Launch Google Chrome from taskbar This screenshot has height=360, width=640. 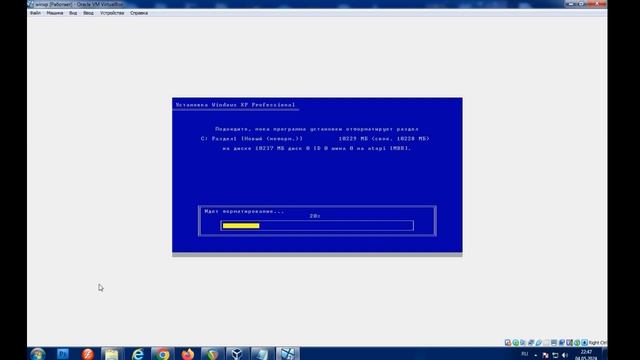[162, 354]
